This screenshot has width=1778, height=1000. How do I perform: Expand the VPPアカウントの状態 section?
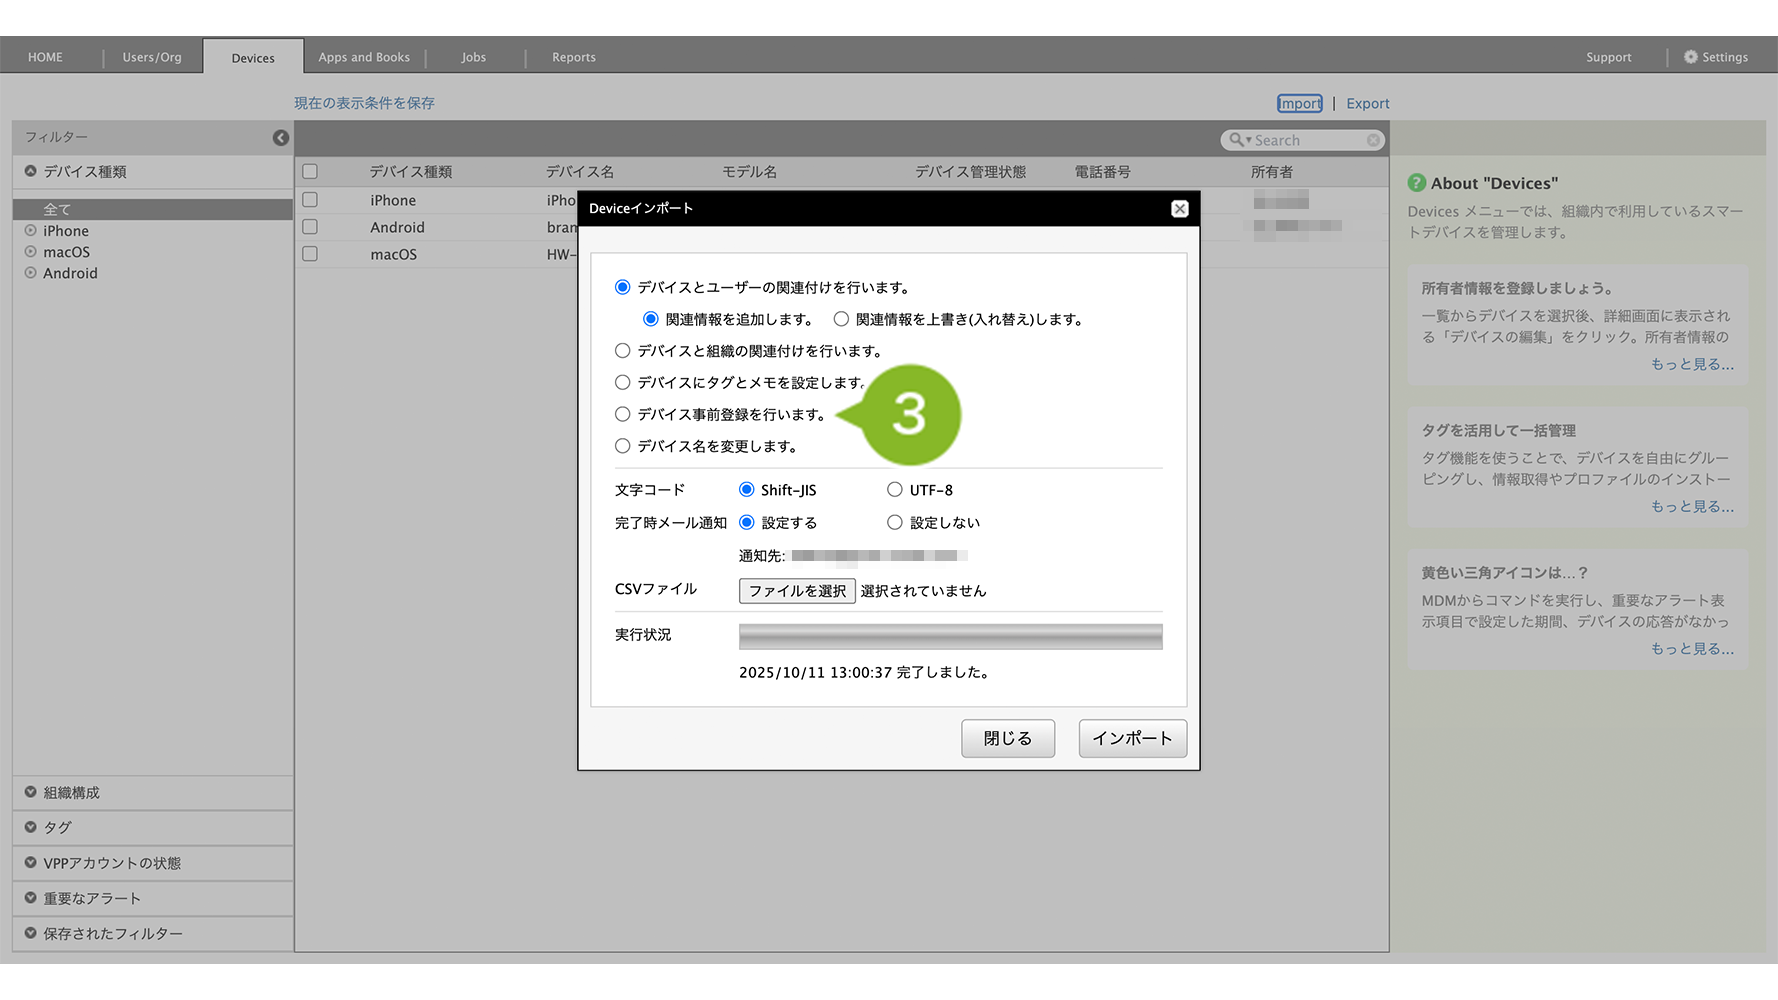tap(31, 863)
